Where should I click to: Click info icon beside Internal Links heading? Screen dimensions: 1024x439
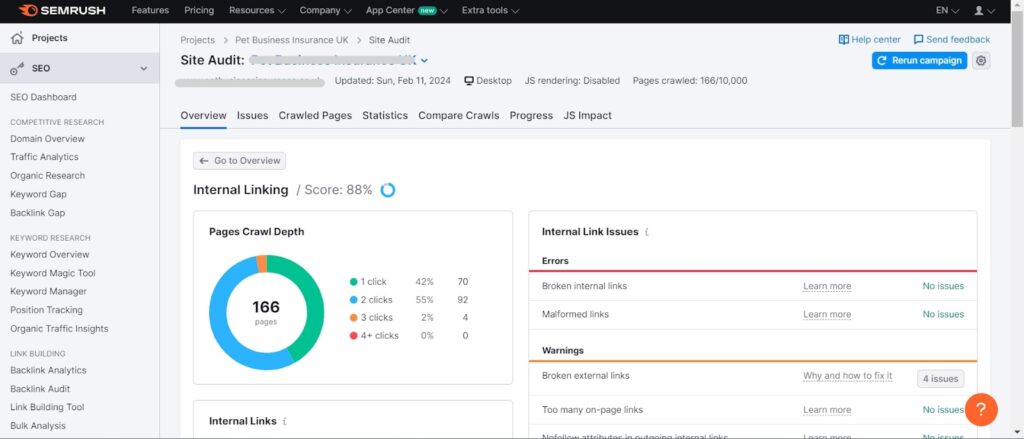pos(285,421)
